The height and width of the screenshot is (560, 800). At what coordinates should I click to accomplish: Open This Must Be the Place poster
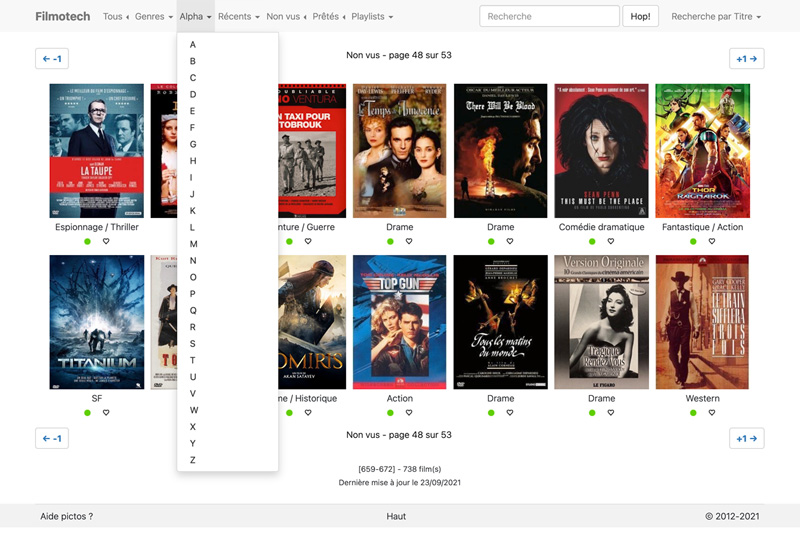[x=602, y=151]
